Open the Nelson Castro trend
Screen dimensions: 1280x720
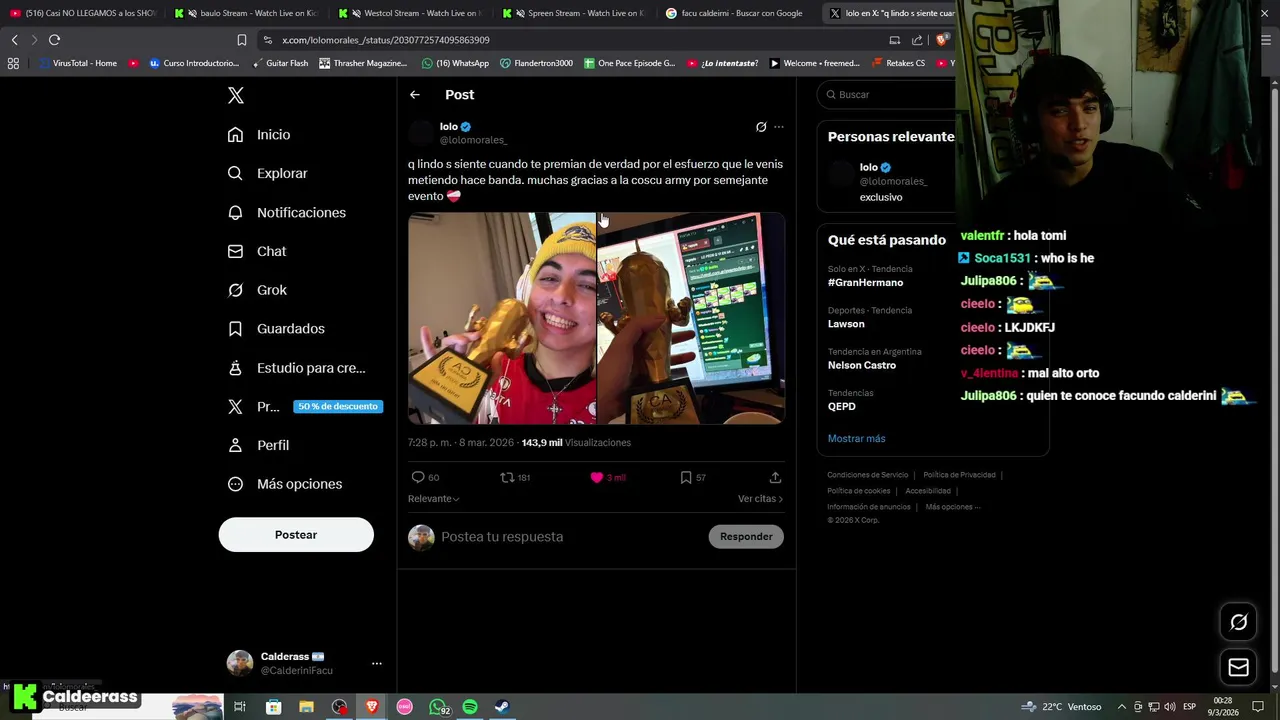click(862, 366)
